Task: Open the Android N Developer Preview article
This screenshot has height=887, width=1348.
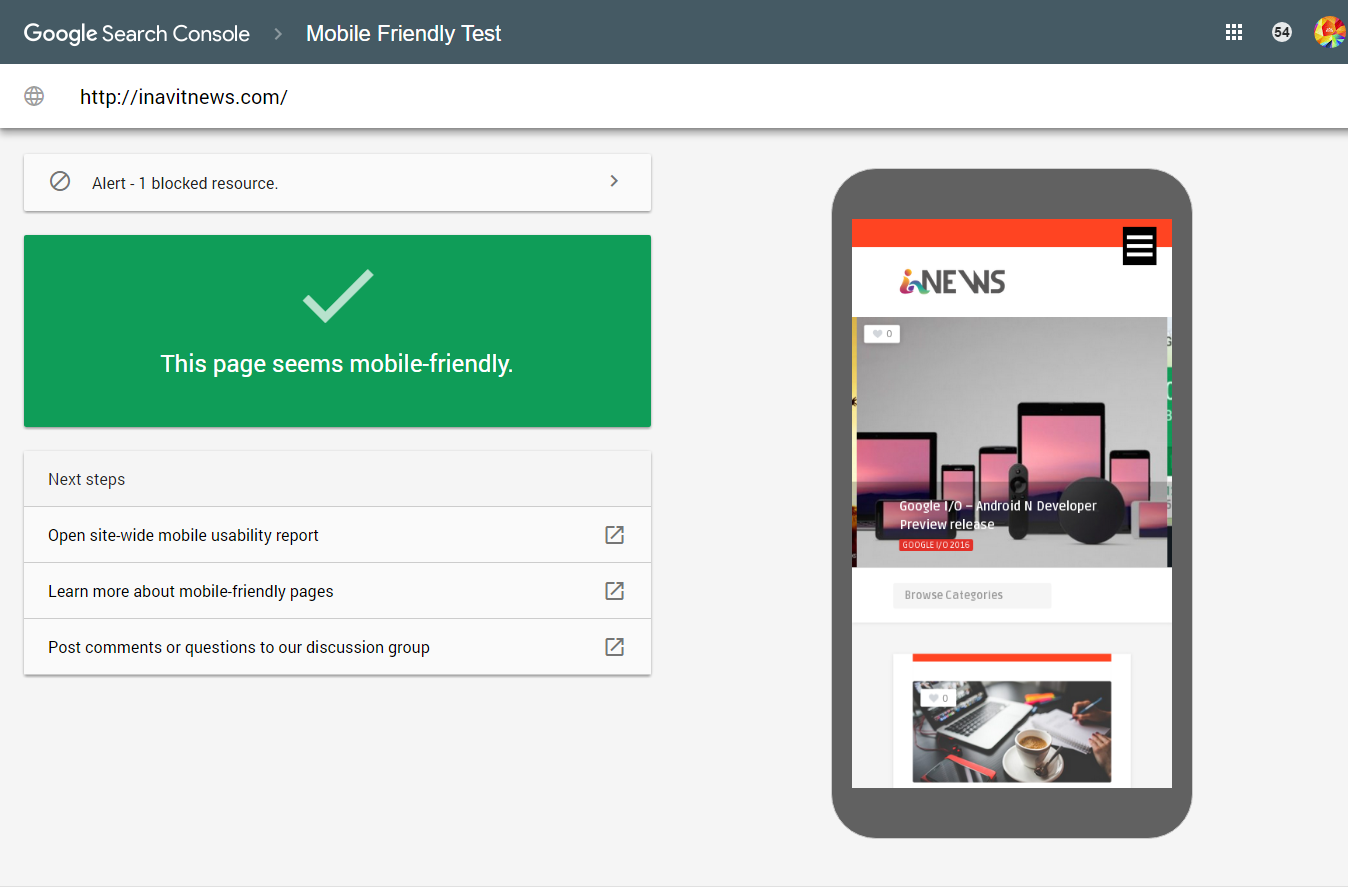Action: (x=997, y=514)
